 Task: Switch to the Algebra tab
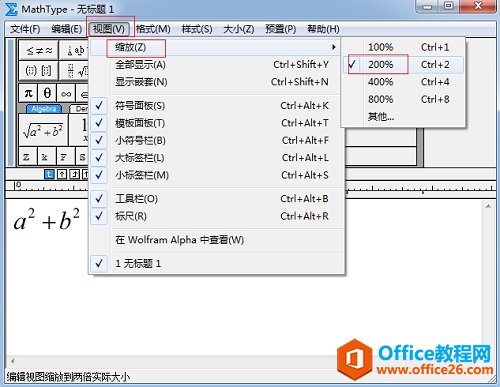click(x=44, y=109)
